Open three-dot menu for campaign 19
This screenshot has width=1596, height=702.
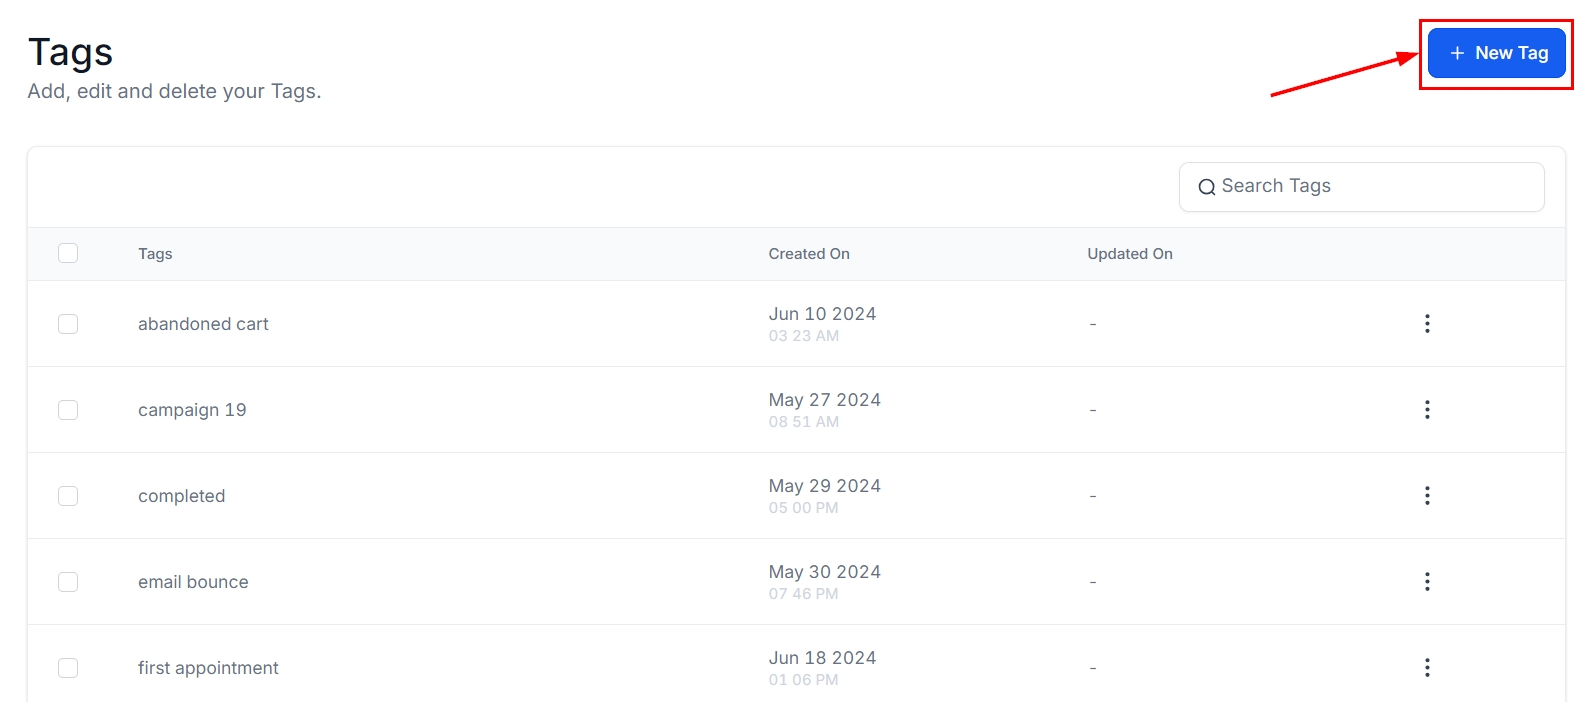(x=1426, y=409)
